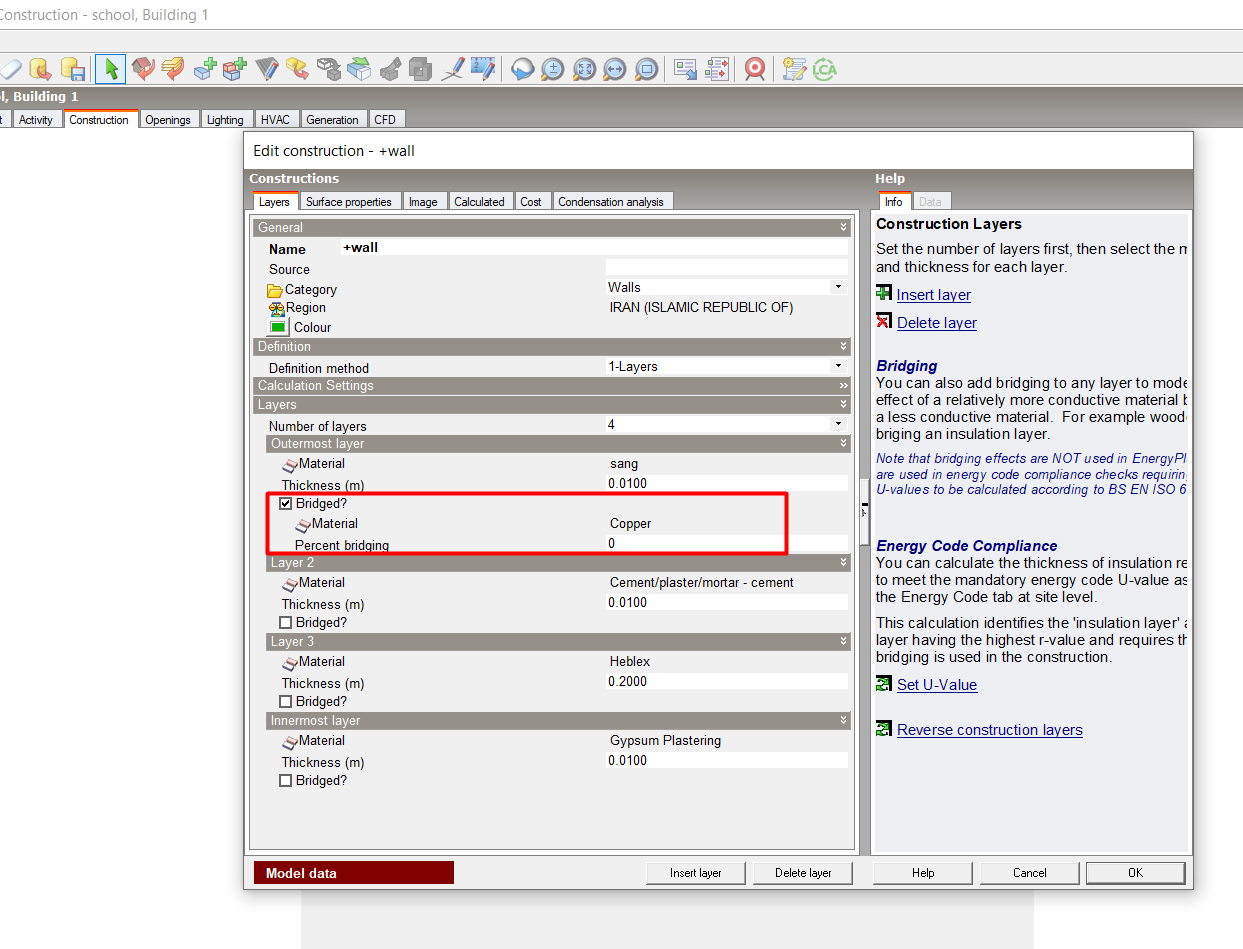1243x949 pixels.
Task: Click the fit view zoom icon
Action: click(584, 69)
